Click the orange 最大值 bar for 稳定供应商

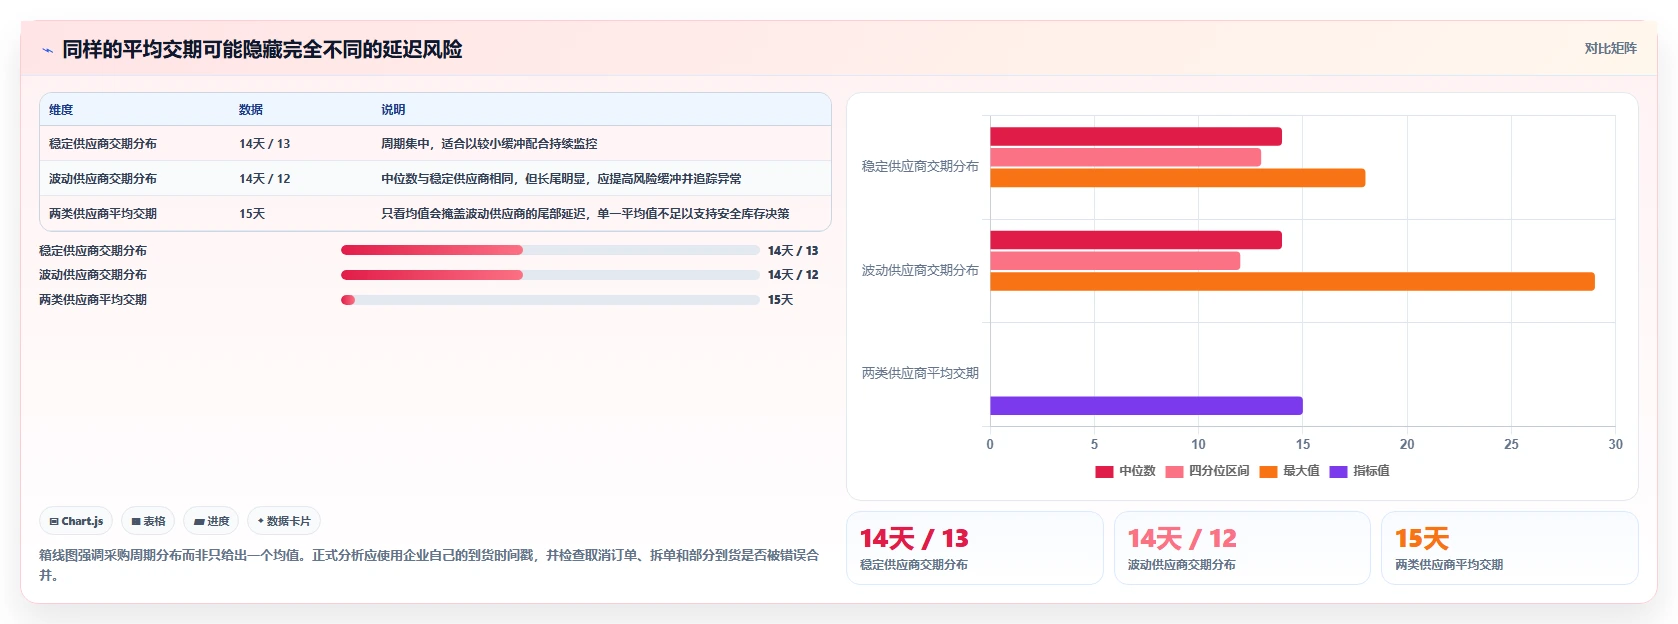click(1178, 178)
